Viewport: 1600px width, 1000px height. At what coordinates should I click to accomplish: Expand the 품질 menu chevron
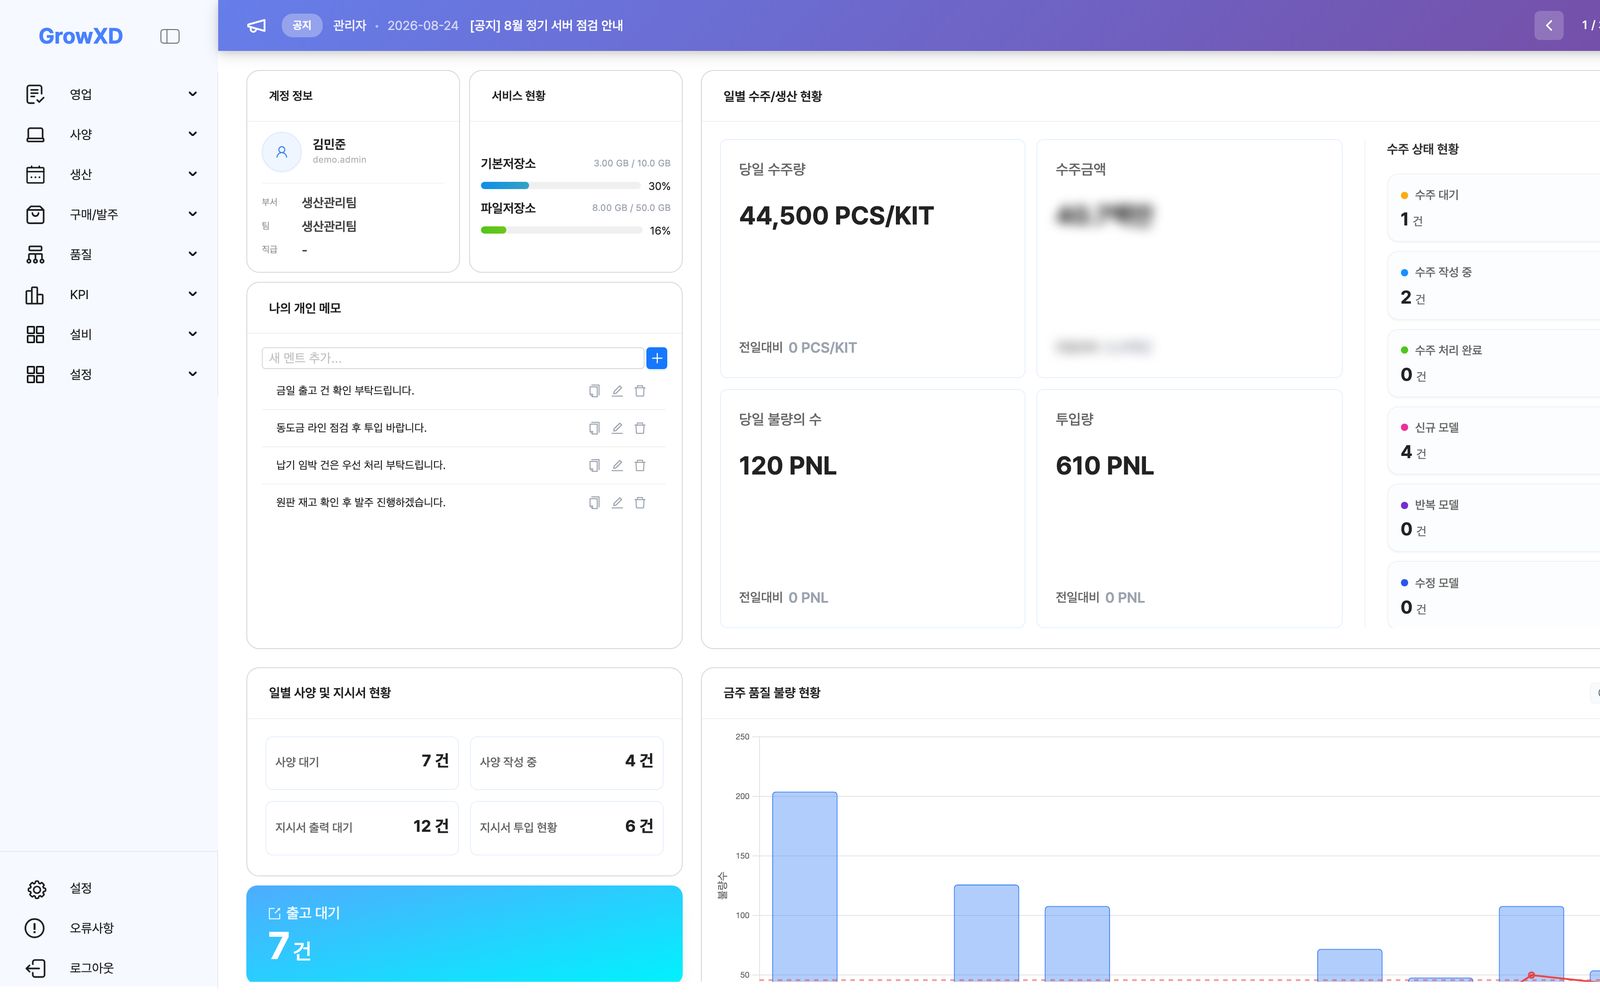[193, 254]
